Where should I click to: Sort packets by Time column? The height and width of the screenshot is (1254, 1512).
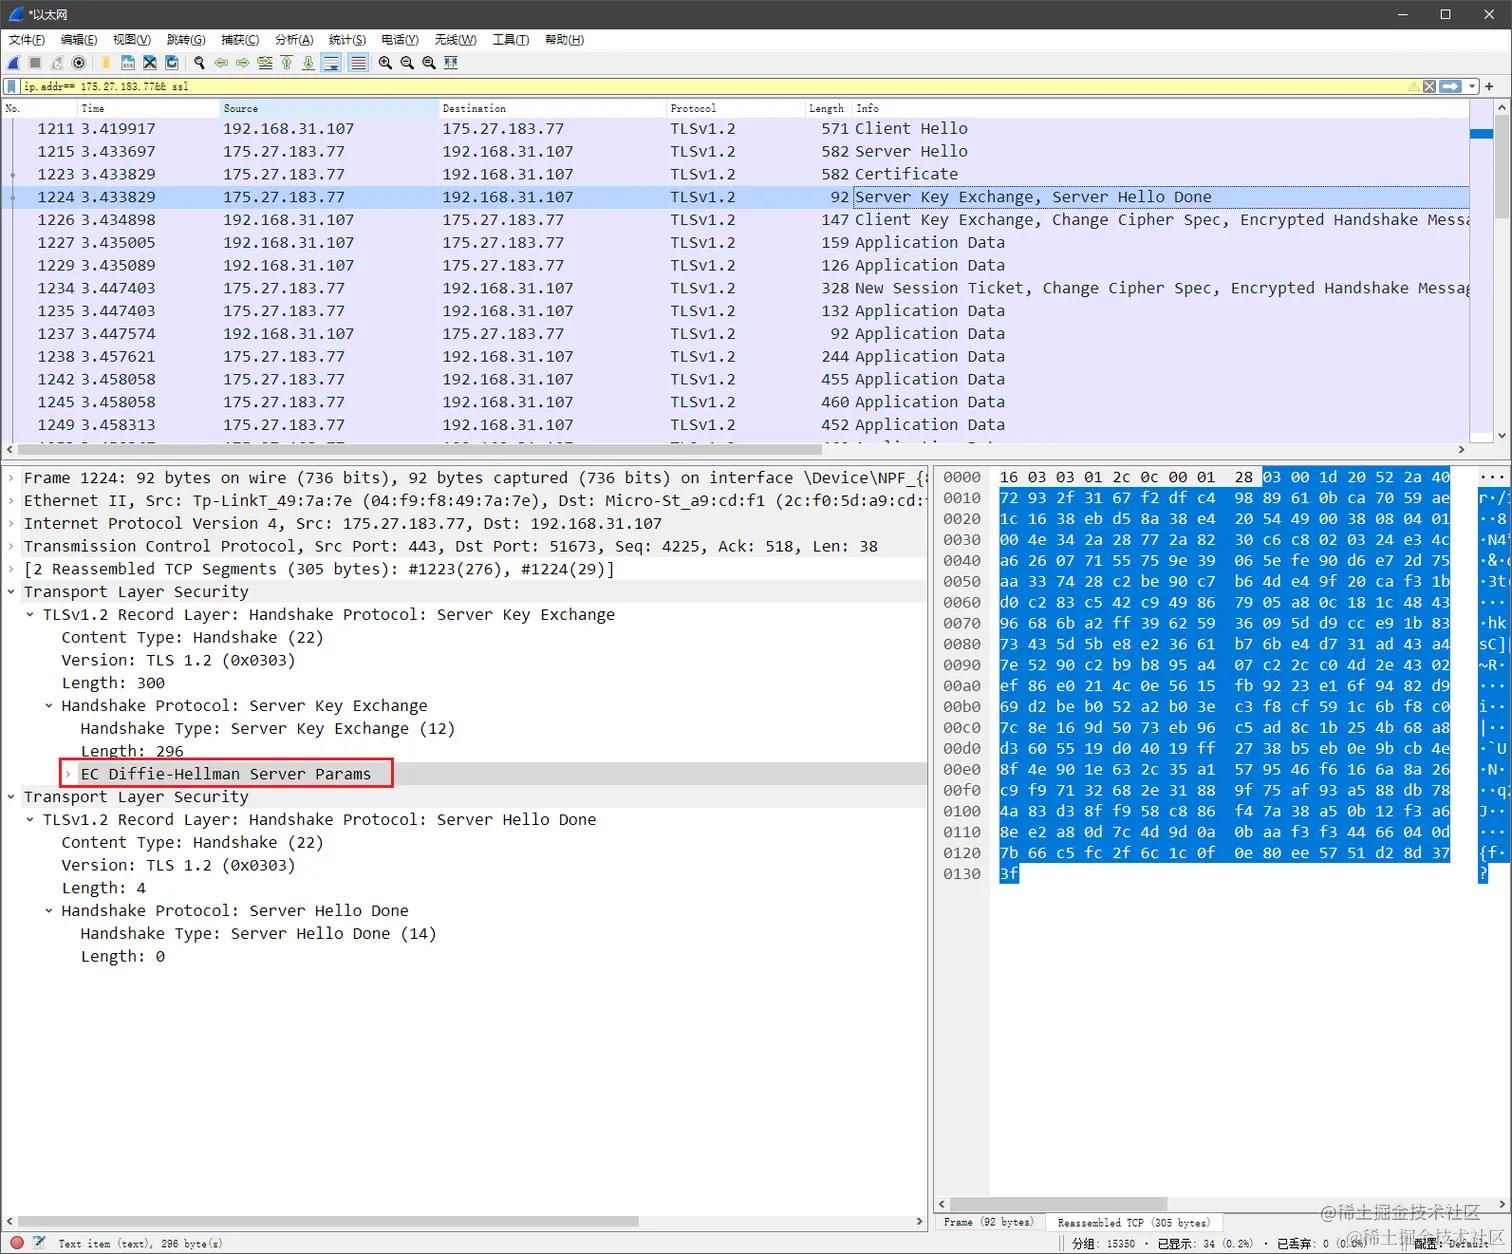click(148, 108)
